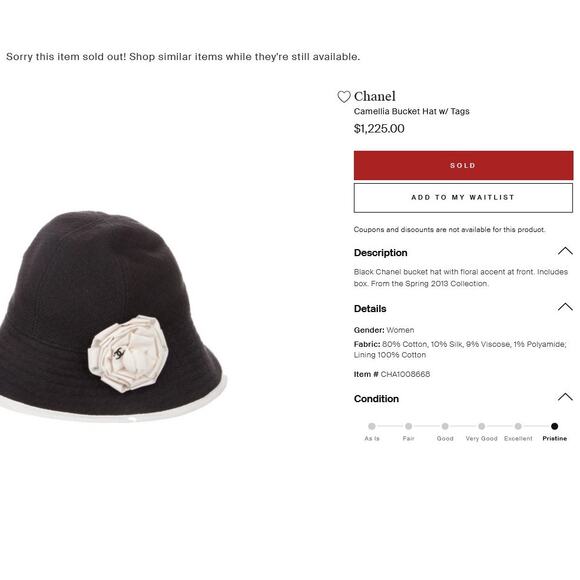Open the black bucket hat product image

pyautogui.click(x=113, y=317)
